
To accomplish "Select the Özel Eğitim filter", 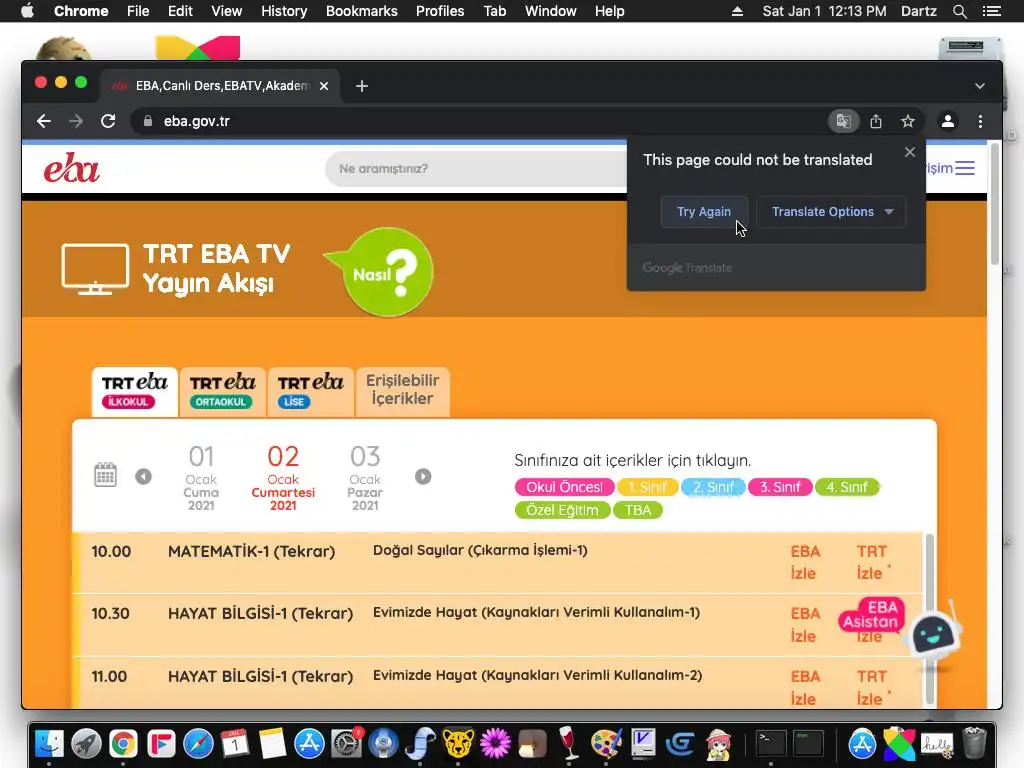I will 562,510.
